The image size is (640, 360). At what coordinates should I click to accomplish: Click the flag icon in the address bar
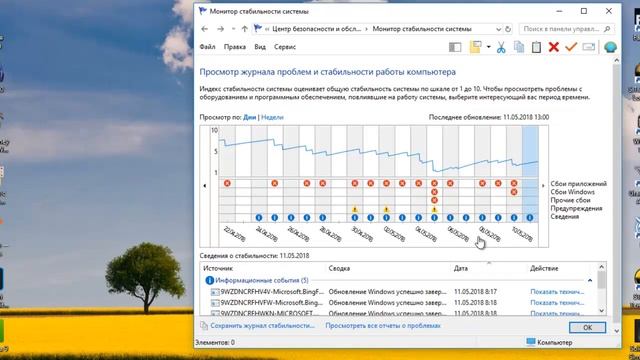[258, 29]
